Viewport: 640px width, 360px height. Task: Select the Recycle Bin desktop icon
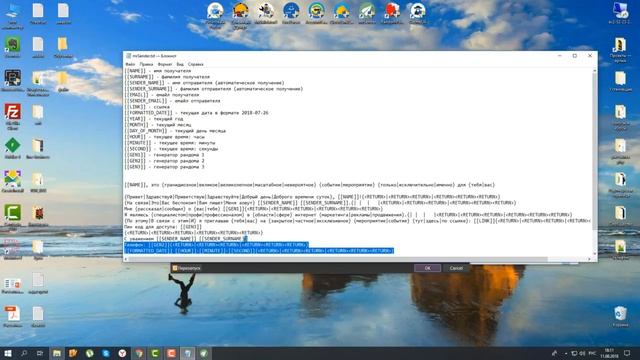tap(620, 316)
